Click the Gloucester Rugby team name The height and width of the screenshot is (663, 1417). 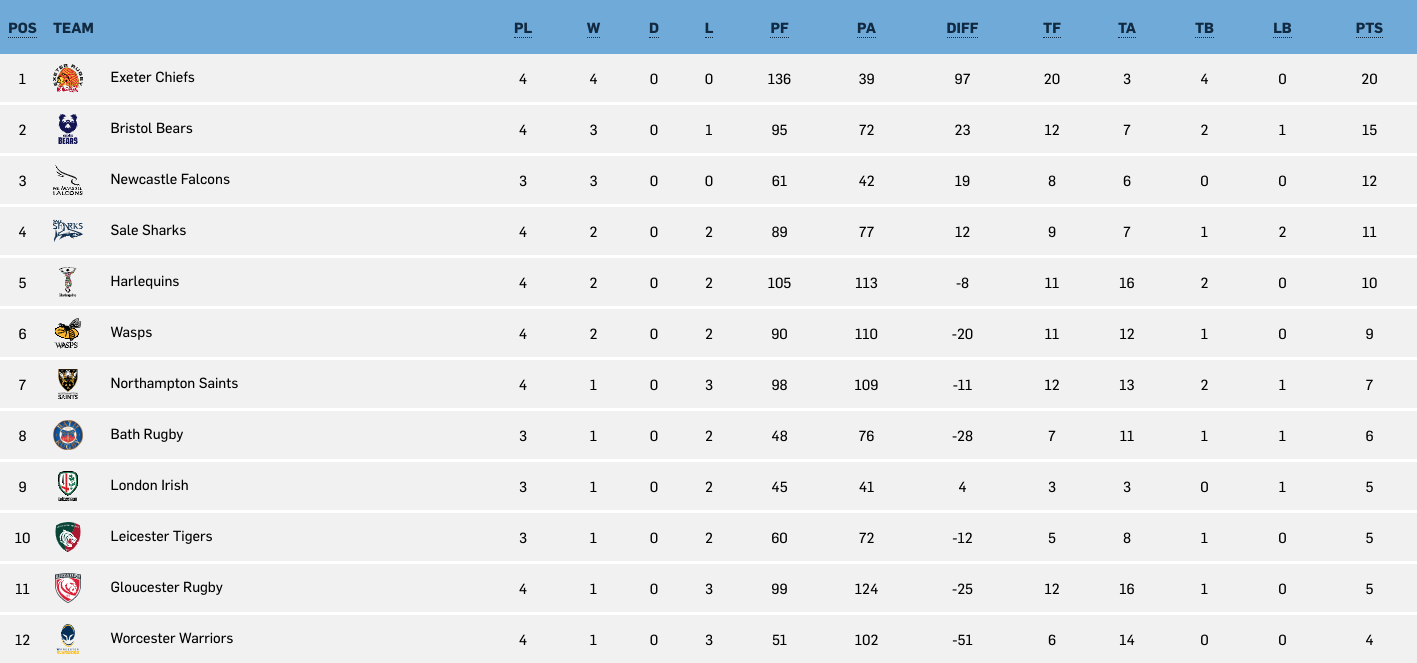click(x=167, y=587)
